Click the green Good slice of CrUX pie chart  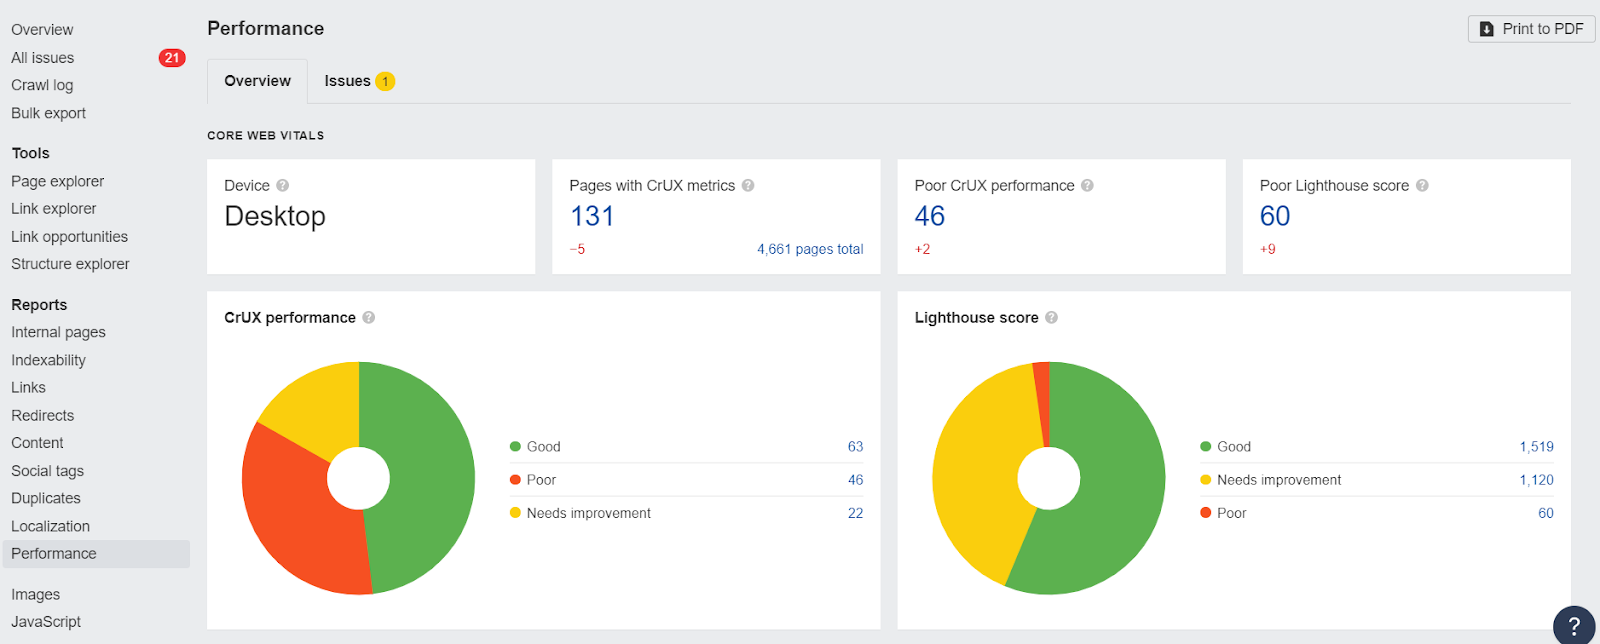tap(425, 470)
